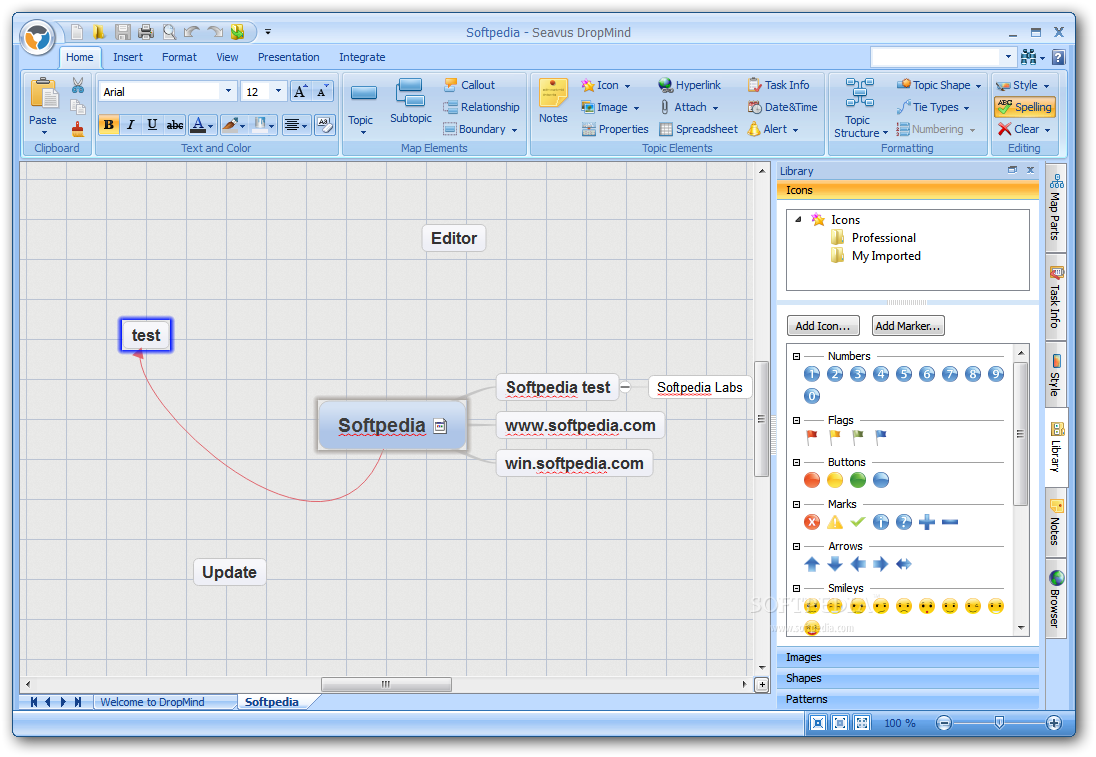
Task: Insert a new Topic
Action: click(363, 92)
